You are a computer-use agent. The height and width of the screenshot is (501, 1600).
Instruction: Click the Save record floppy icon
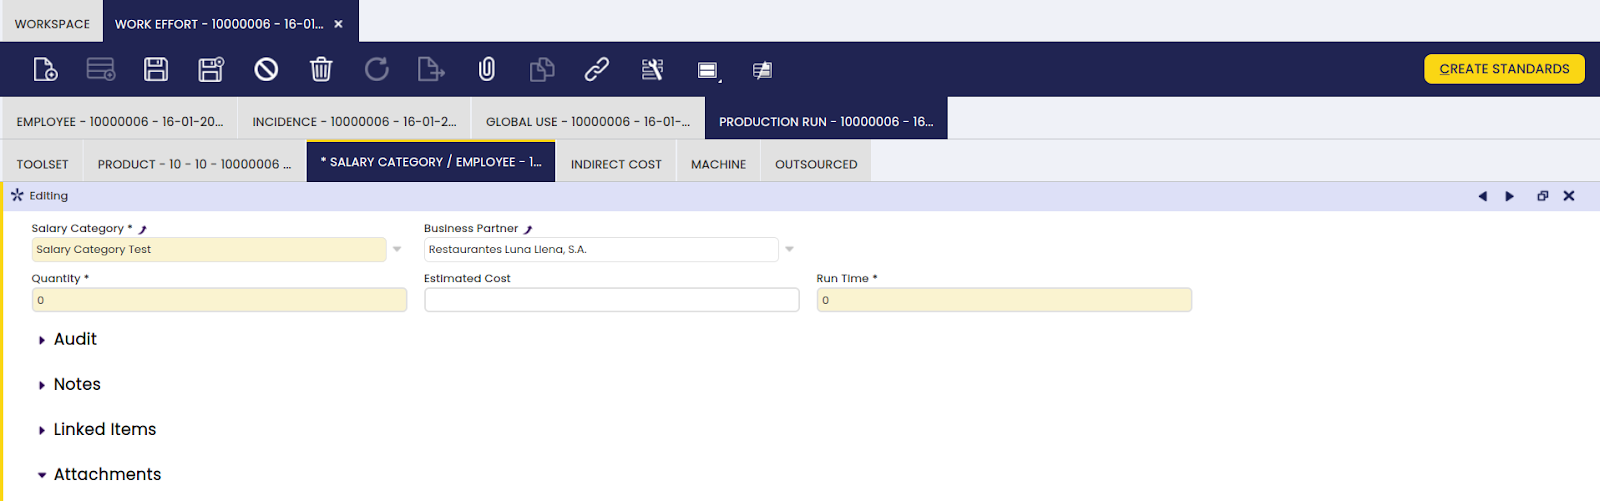point(156,69)
